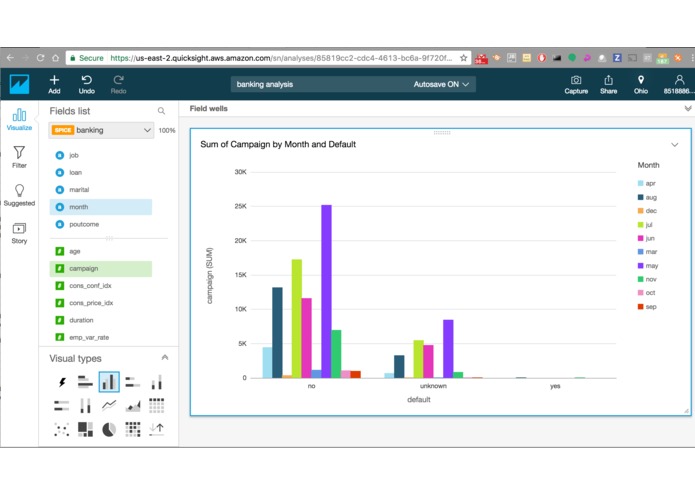Viewport: 695px width, 494px height.
Task: Select the age measure field
Action: [x=101, y=251]
